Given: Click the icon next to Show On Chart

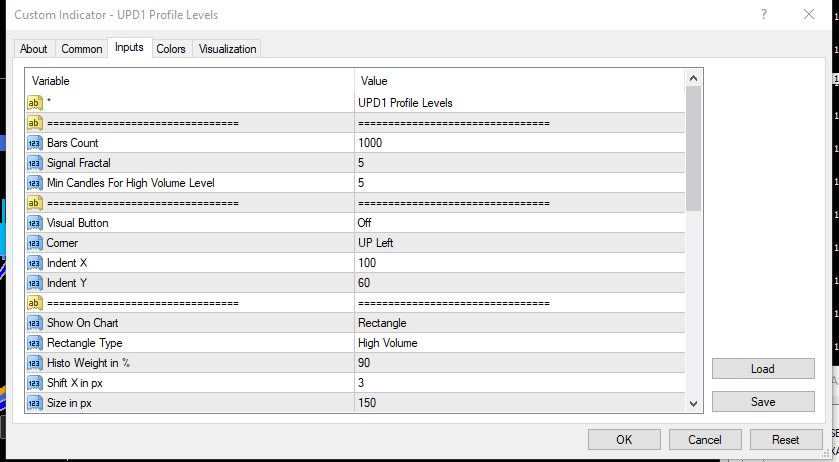Looking at the screenshot, I should point(35,323).
